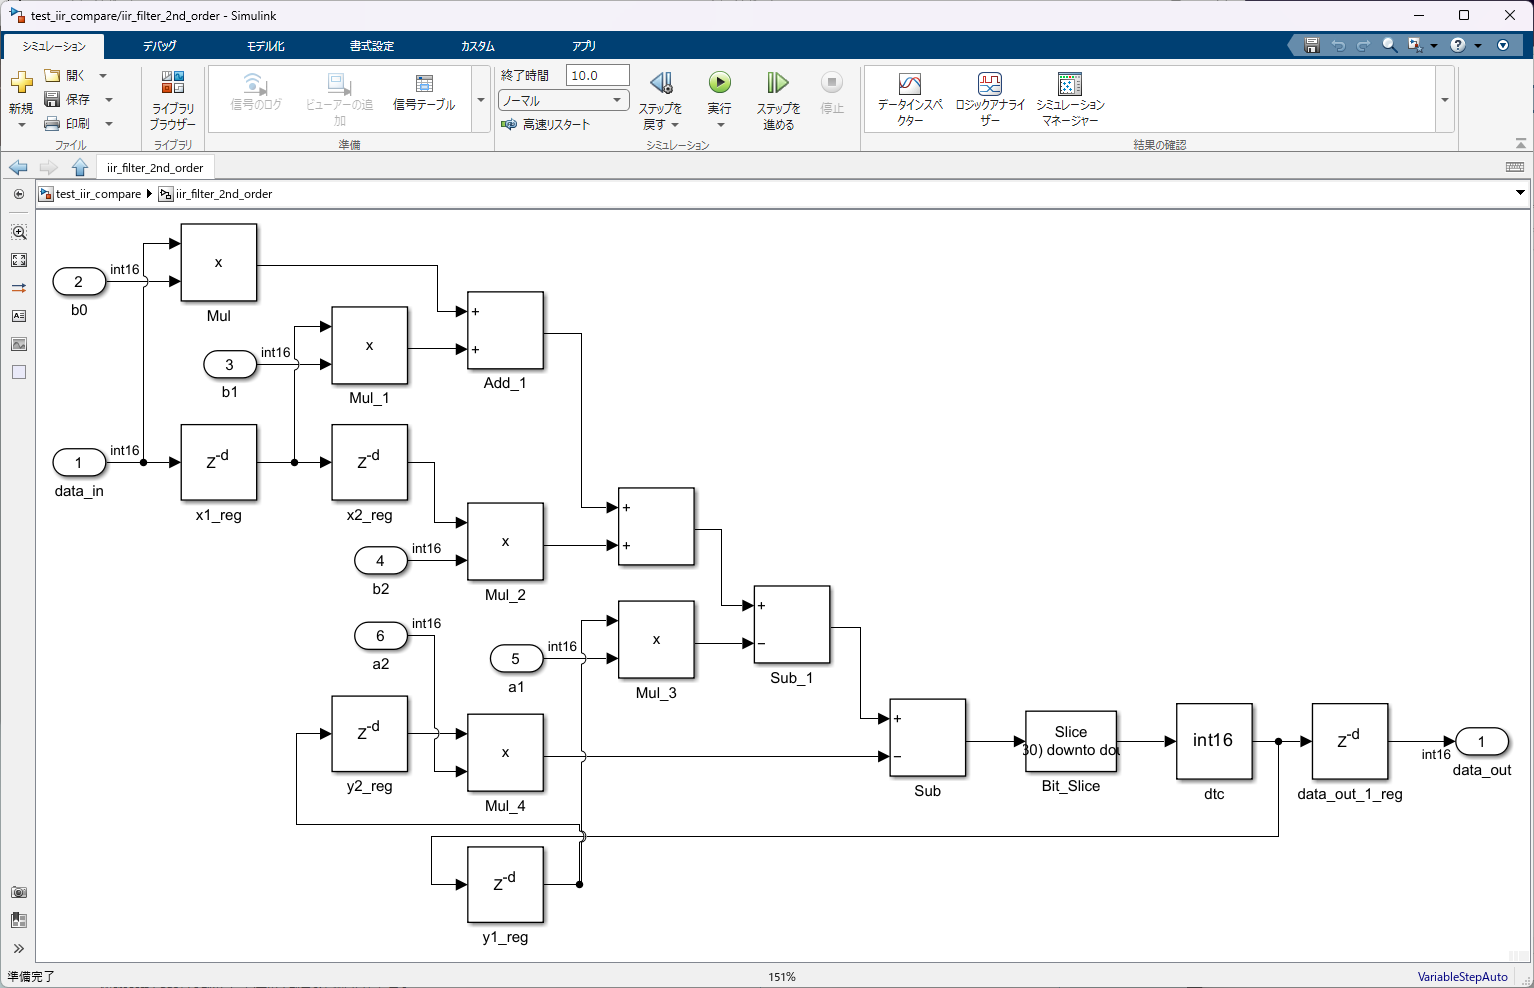Click the Step Back icon

[661, 83]
